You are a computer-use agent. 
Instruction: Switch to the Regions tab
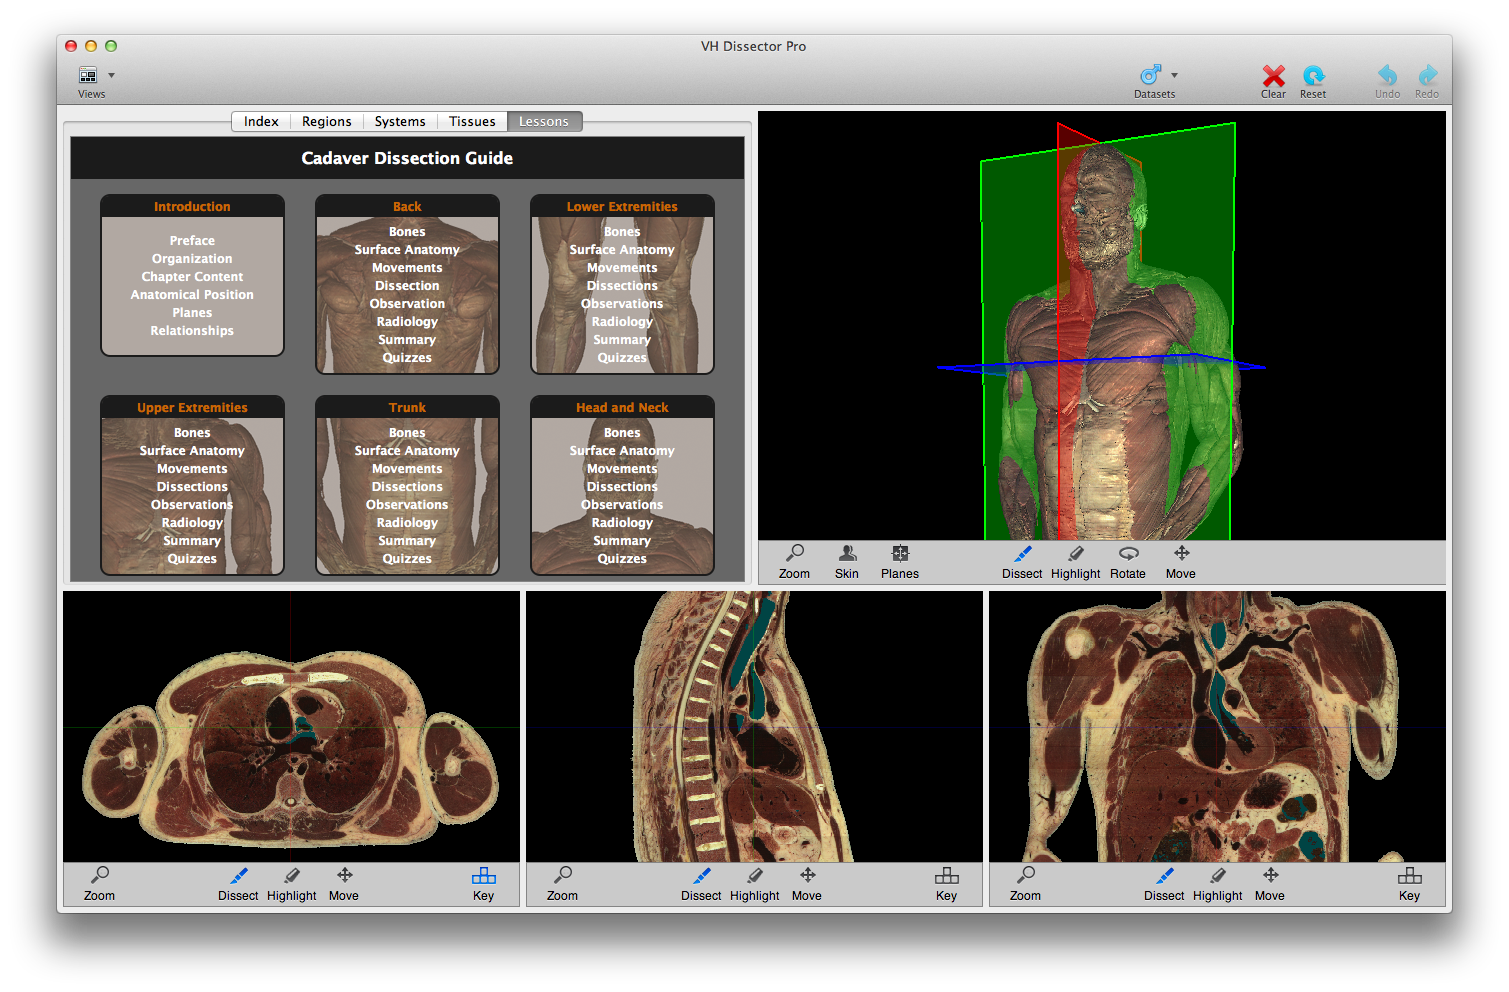click(327, 121)
